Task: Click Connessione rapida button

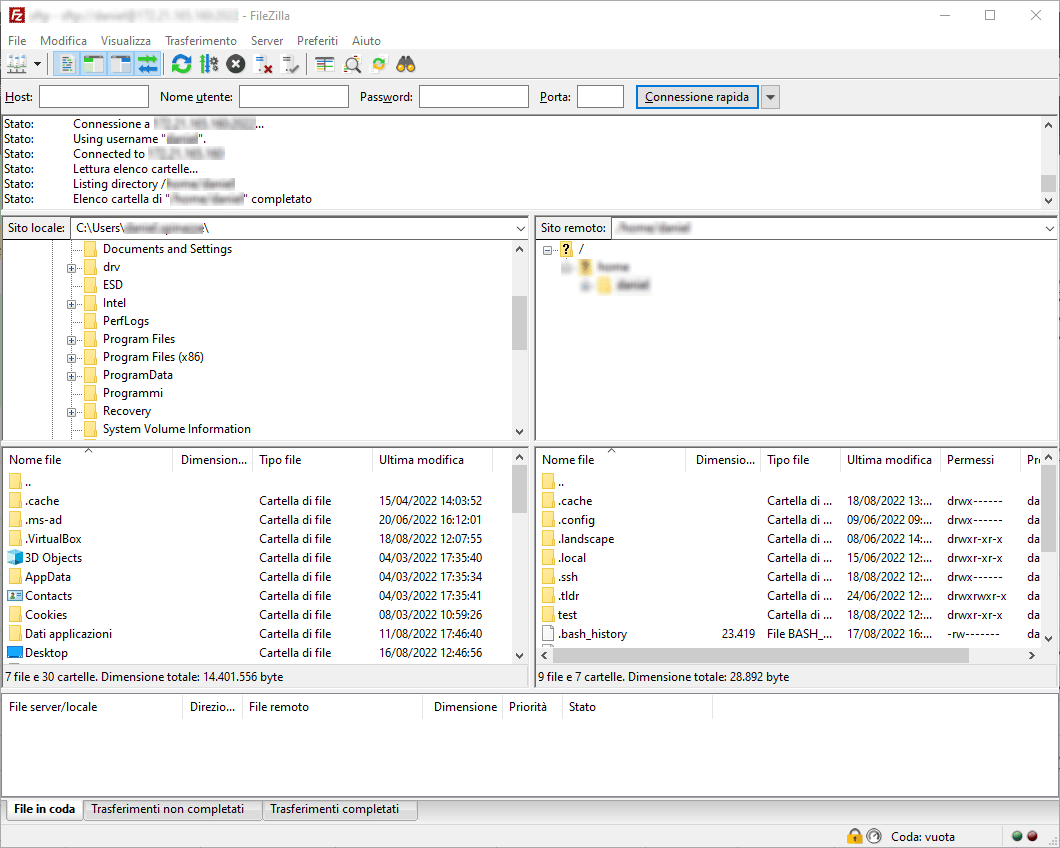Action: click(x=697, y=97)
